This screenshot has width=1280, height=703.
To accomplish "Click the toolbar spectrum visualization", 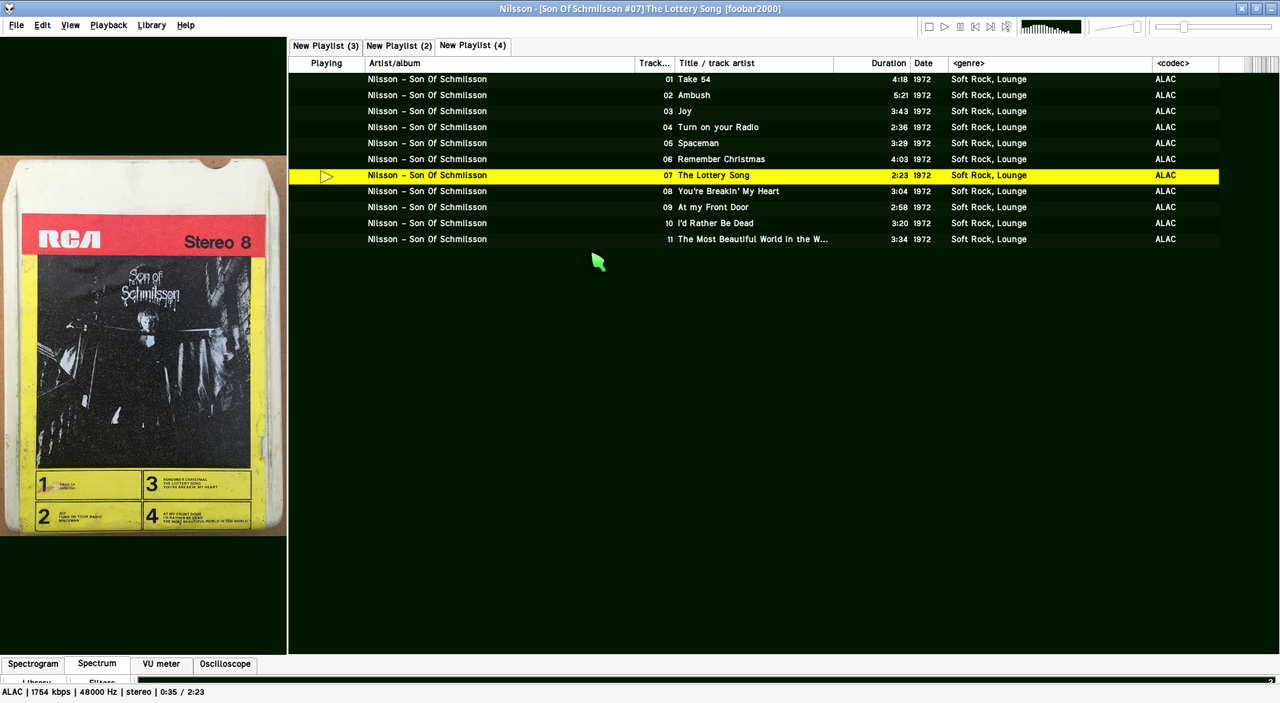I will click(1051, 27).
